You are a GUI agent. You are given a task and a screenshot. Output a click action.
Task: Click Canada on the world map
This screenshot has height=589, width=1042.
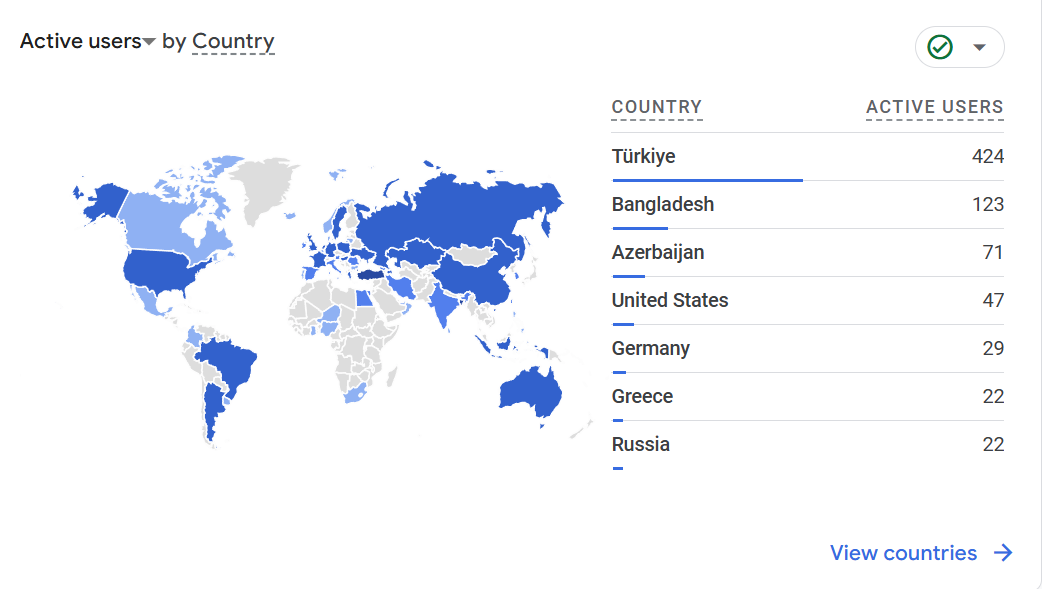click(173, 219)
